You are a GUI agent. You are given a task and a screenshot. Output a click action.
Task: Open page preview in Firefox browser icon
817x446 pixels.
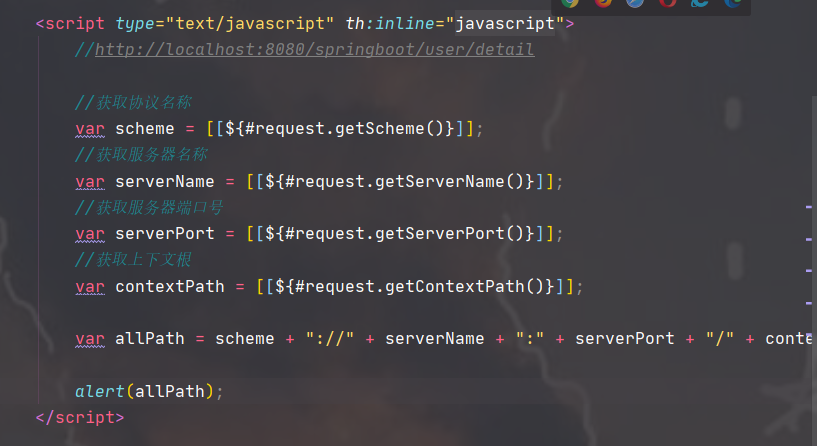(x=603, y=3)
